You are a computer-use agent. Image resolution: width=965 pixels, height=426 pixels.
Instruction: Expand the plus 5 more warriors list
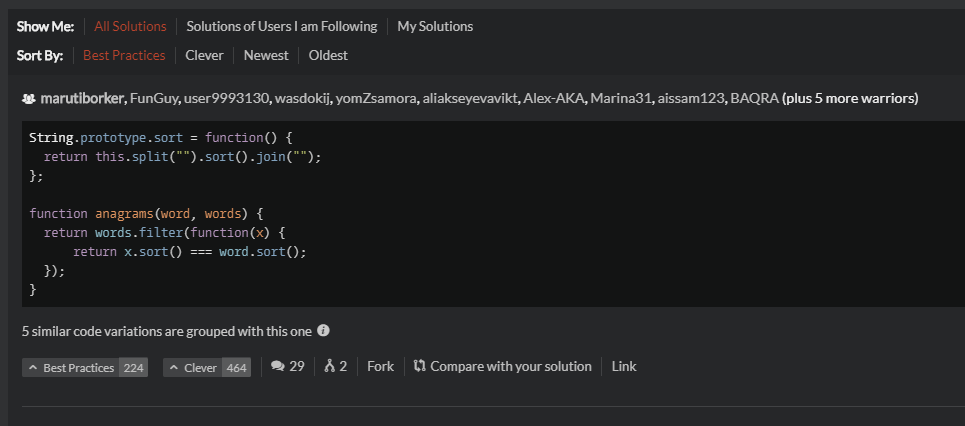850,98
